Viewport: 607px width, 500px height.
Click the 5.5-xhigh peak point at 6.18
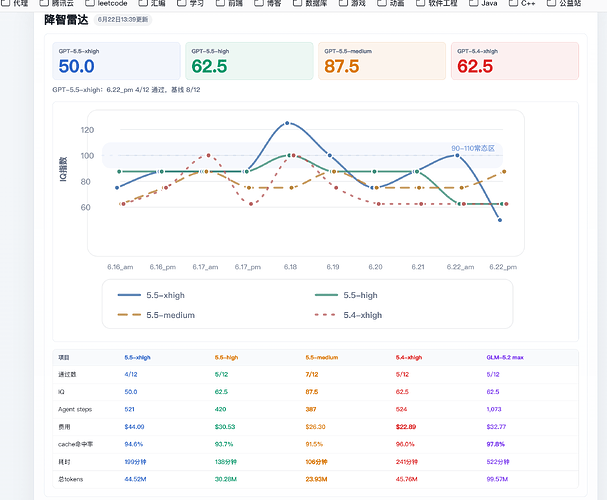(x=287, y=123)
